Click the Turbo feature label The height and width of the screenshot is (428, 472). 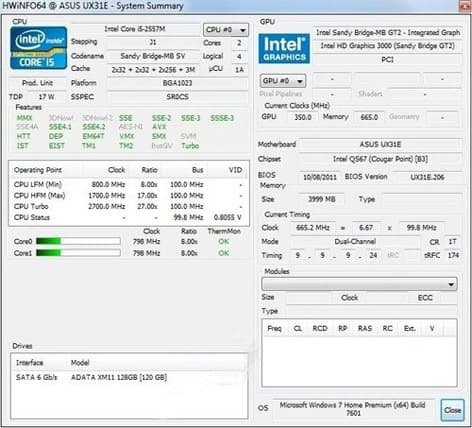pos(190,146)
